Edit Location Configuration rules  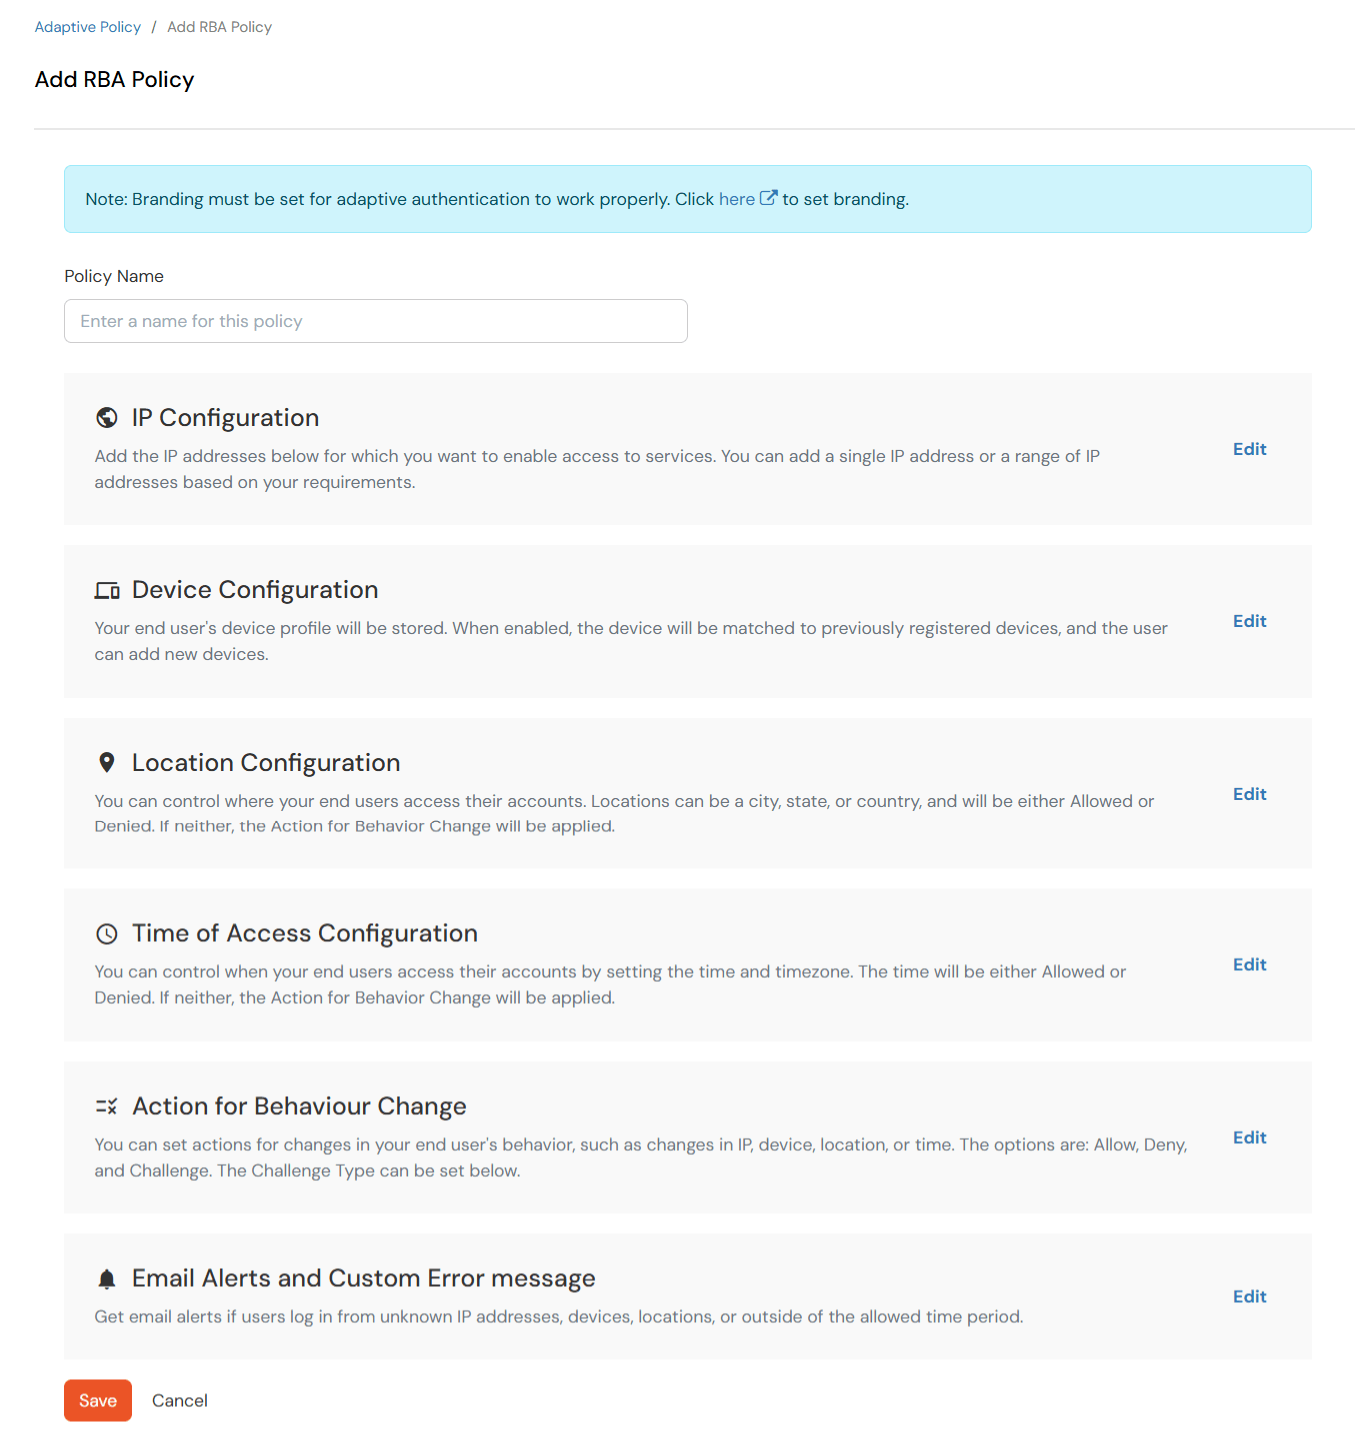tap(1249, 793)
